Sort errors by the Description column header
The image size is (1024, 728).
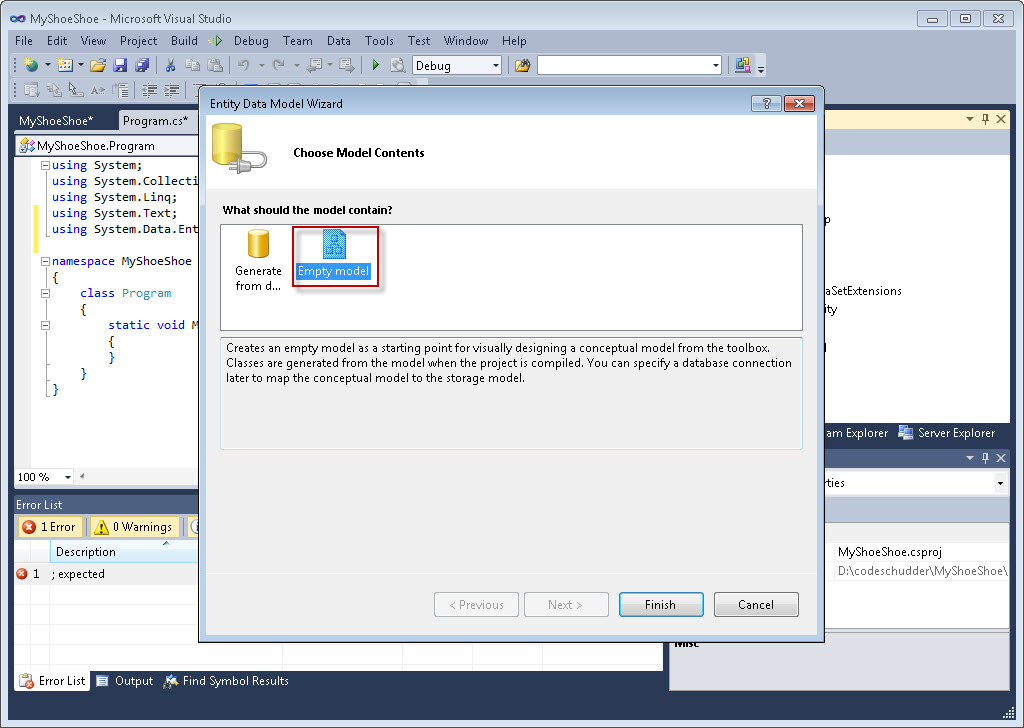click(x=124, y=552)
